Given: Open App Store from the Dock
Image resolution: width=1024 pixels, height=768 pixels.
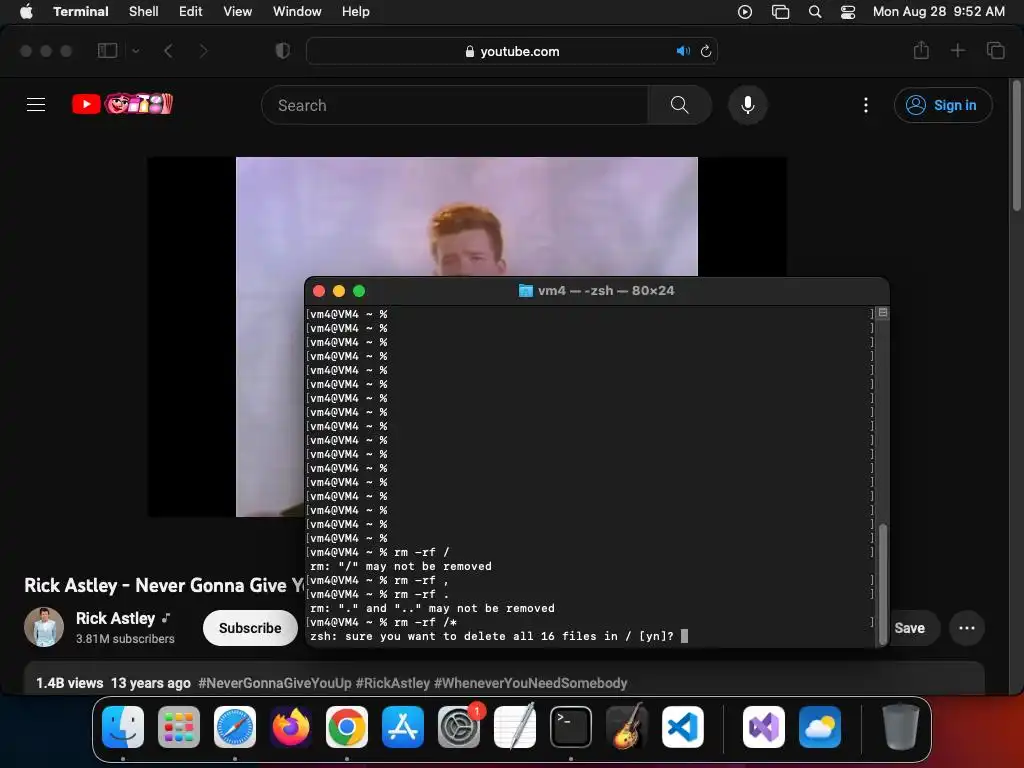Looking at the screenshot, I should [403, 727].
